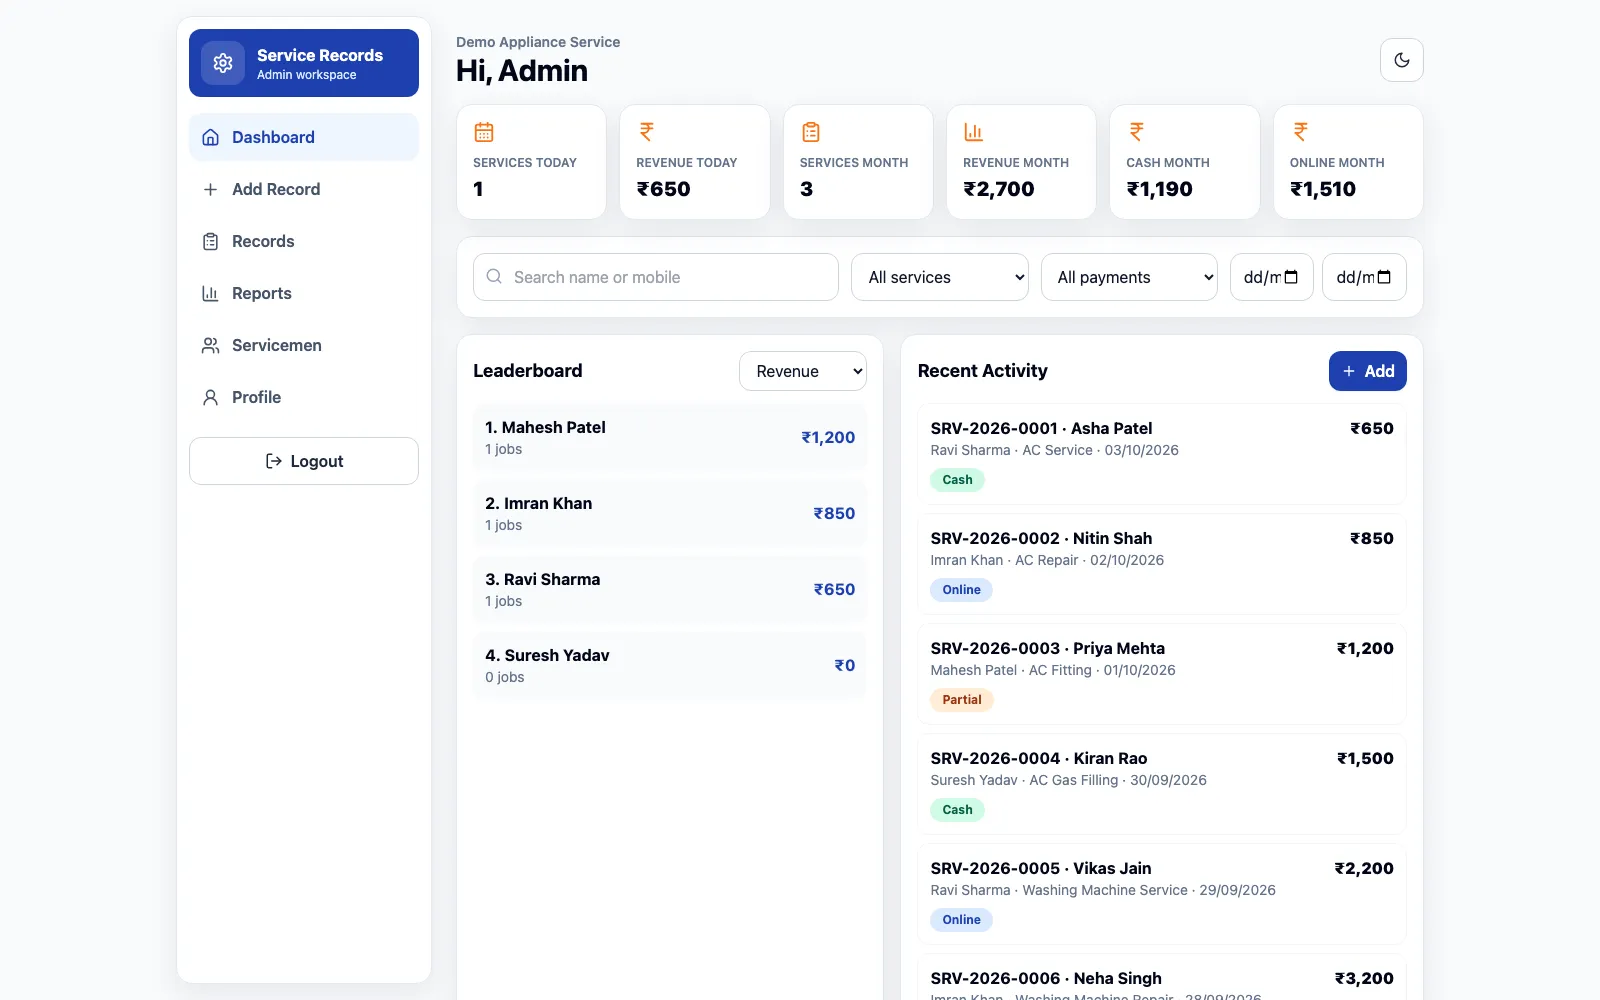Click the rupee icon on Online Month card

1300,132
